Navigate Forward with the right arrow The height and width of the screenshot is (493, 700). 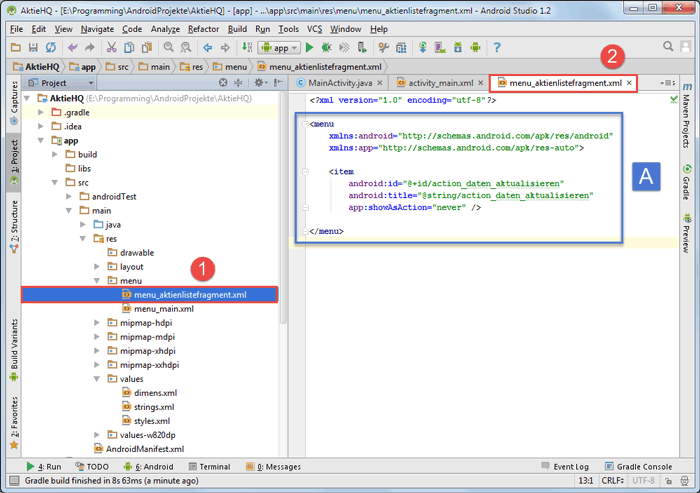[225, 47]
